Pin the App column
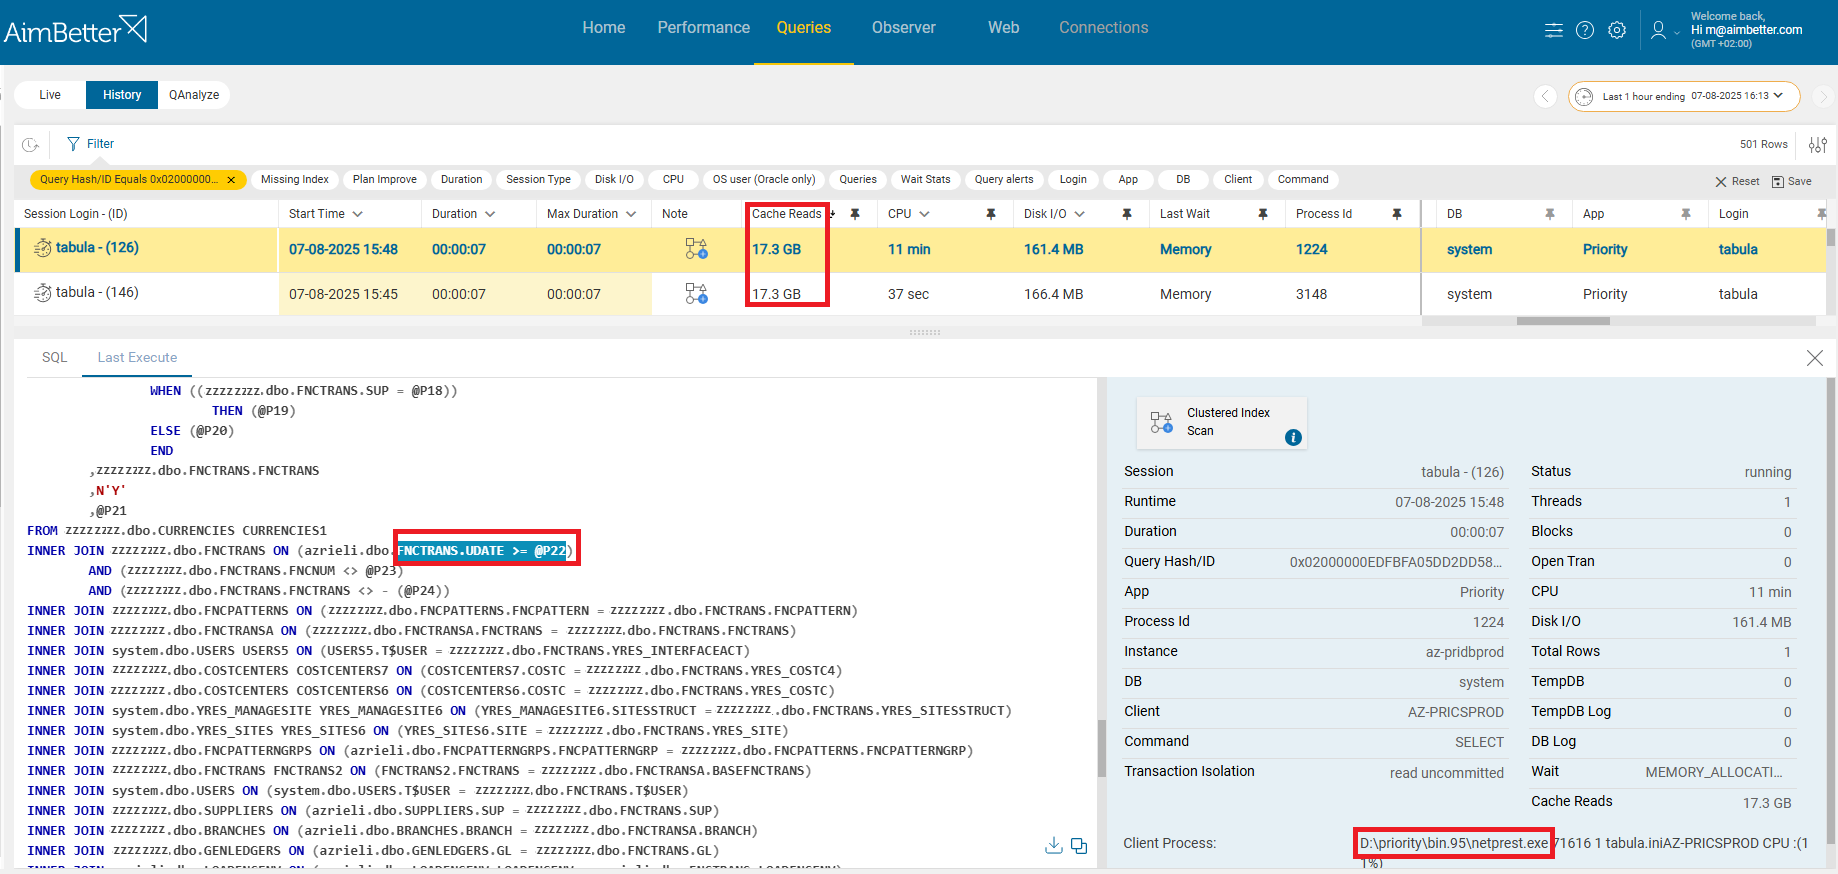Image resolution: width=1838 pixels, height=874 pixels. [x=1686, y=214]
